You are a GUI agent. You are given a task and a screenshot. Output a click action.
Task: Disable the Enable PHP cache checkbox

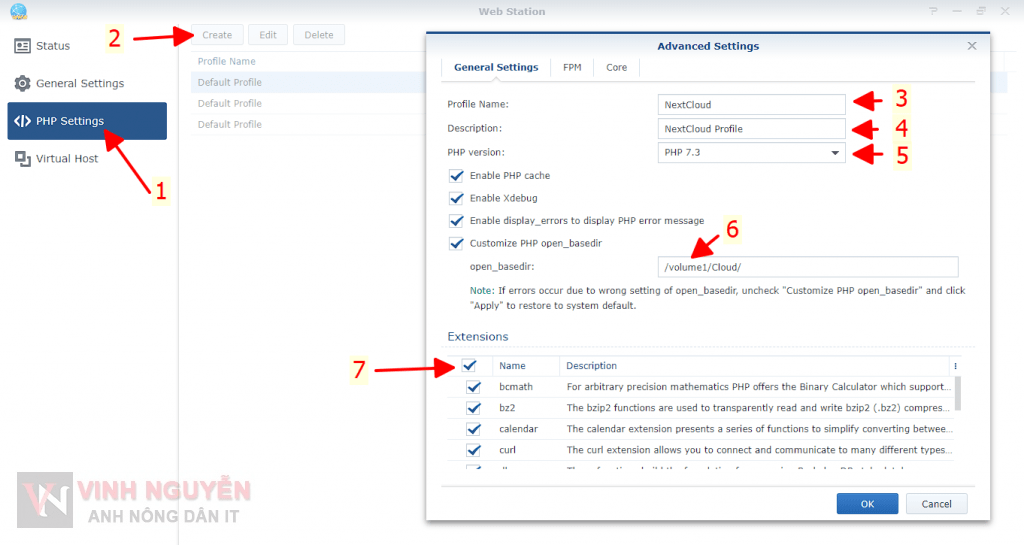pyautogui.click(x=457, y=176)
